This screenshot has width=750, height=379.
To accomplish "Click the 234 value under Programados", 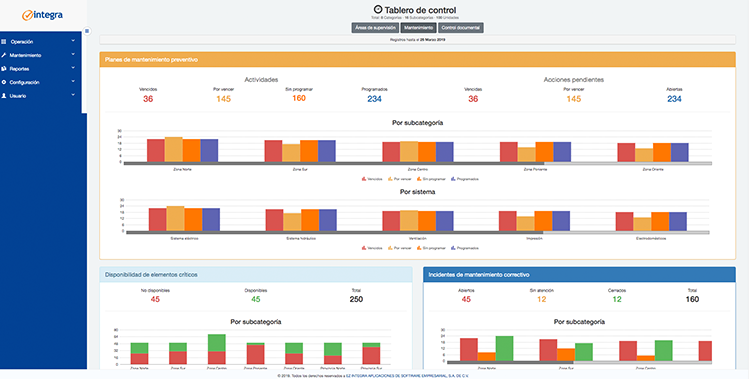I will click(375, 99).
